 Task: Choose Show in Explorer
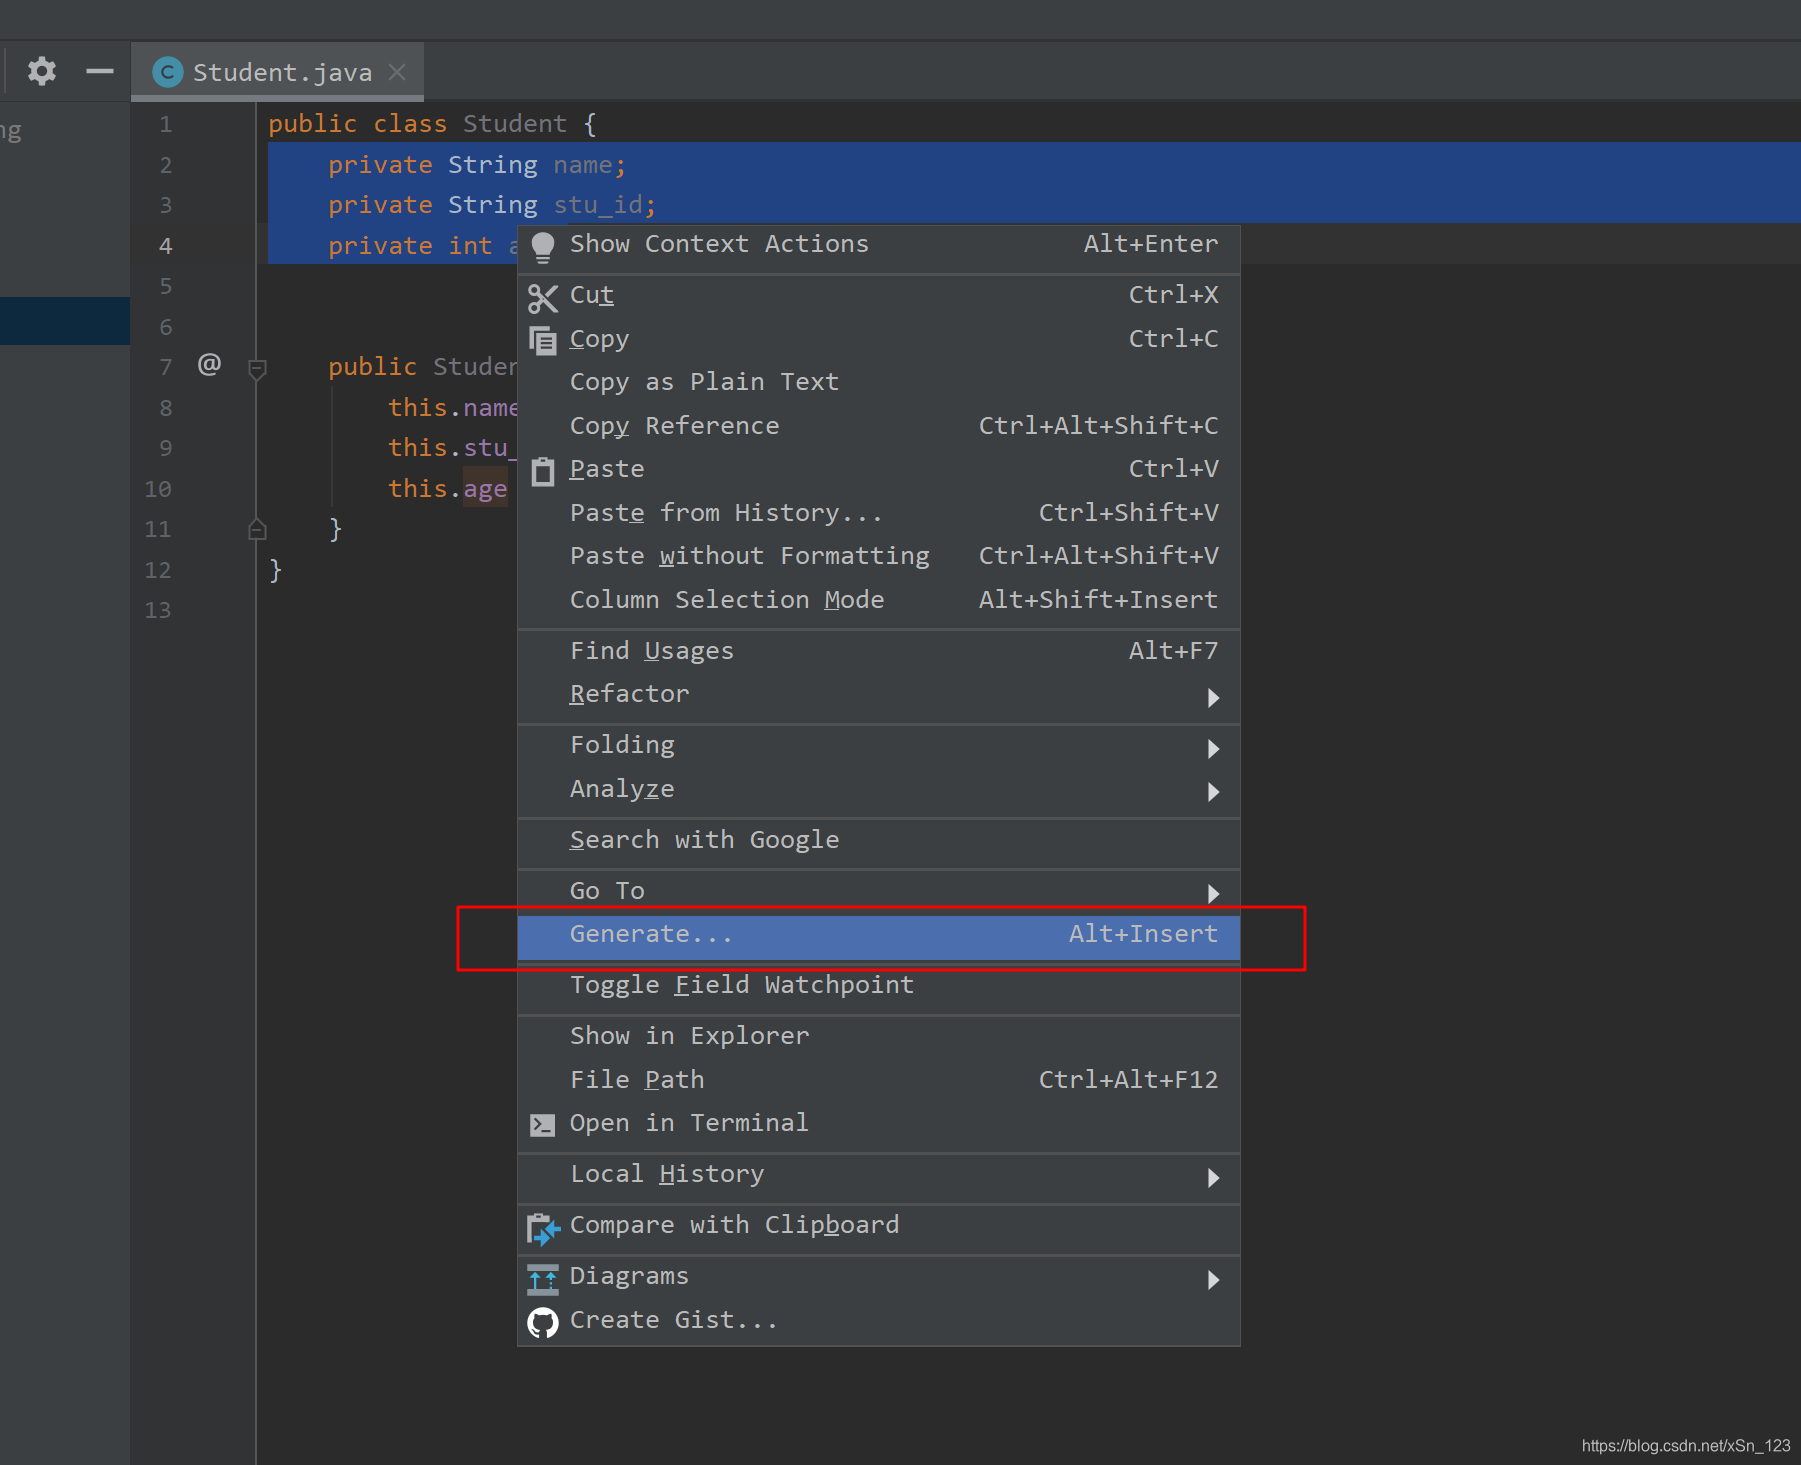coord(879,1036)
